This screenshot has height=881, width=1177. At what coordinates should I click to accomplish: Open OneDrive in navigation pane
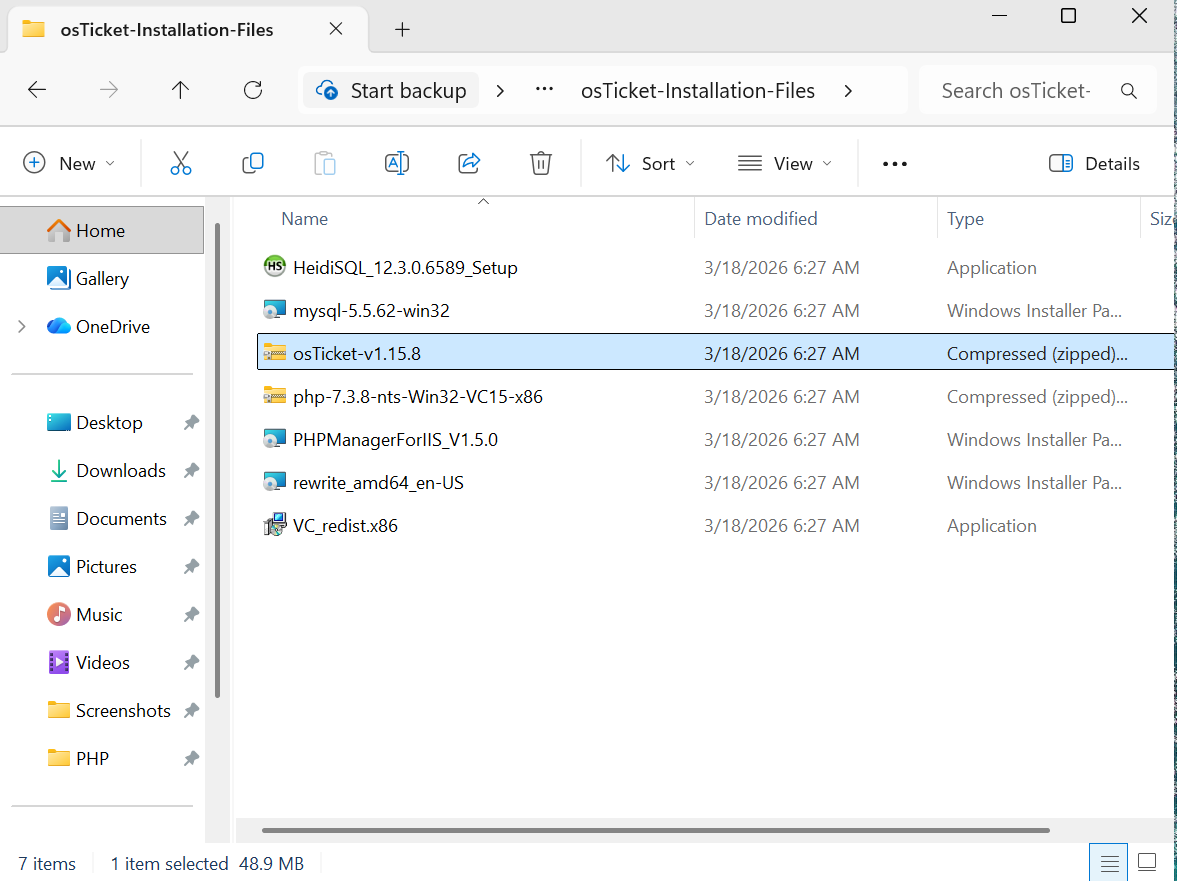coord(102,326)
